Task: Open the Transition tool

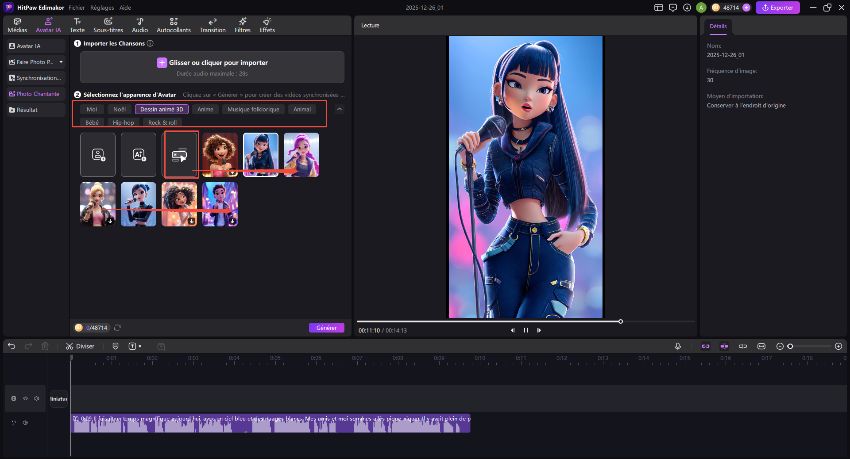Action: point(212,24)
